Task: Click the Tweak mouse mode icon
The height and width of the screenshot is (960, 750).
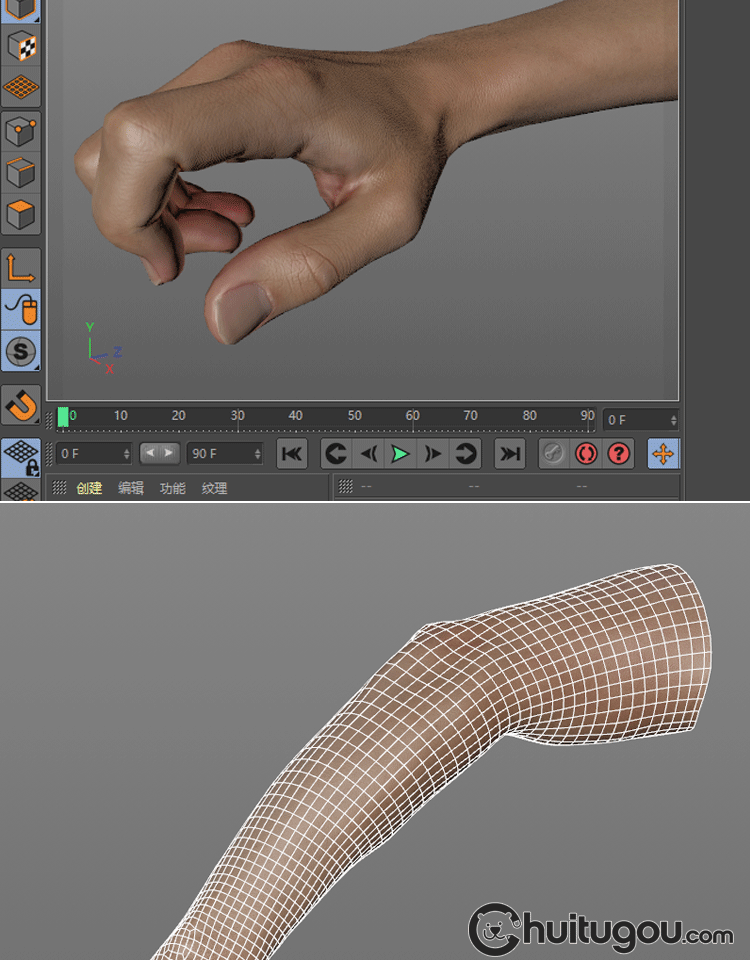Action: point(20,309)
